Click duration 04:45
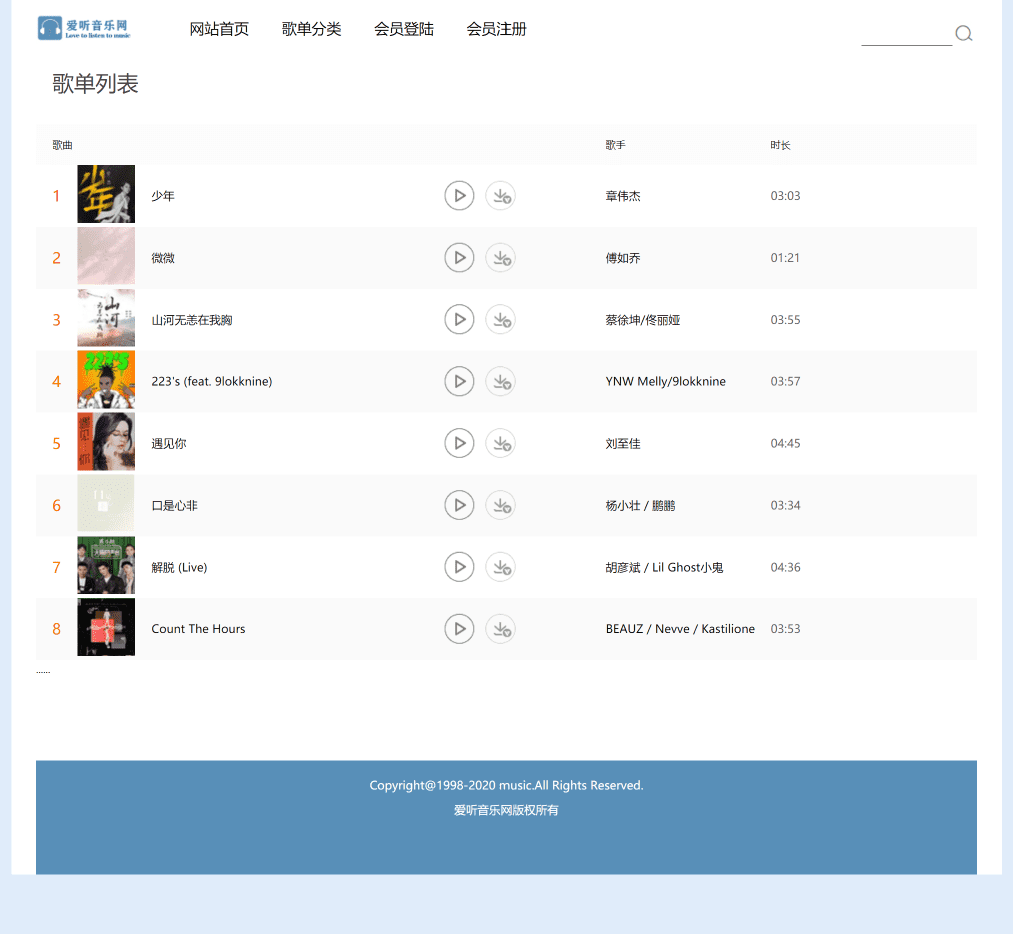This screenshot has height=934, width=1013. [785, 443]
